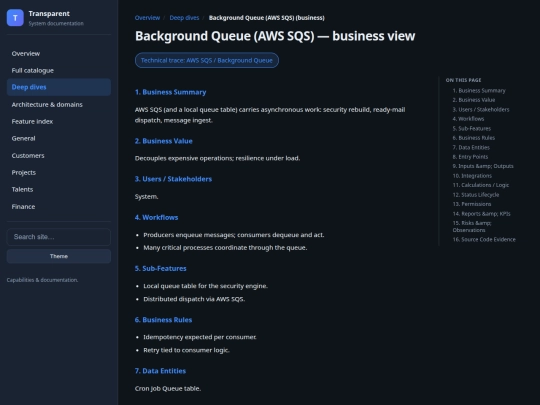Viewport: 540px width, 405px height.
Task: Open the Talents section
Action: [59, 189]
